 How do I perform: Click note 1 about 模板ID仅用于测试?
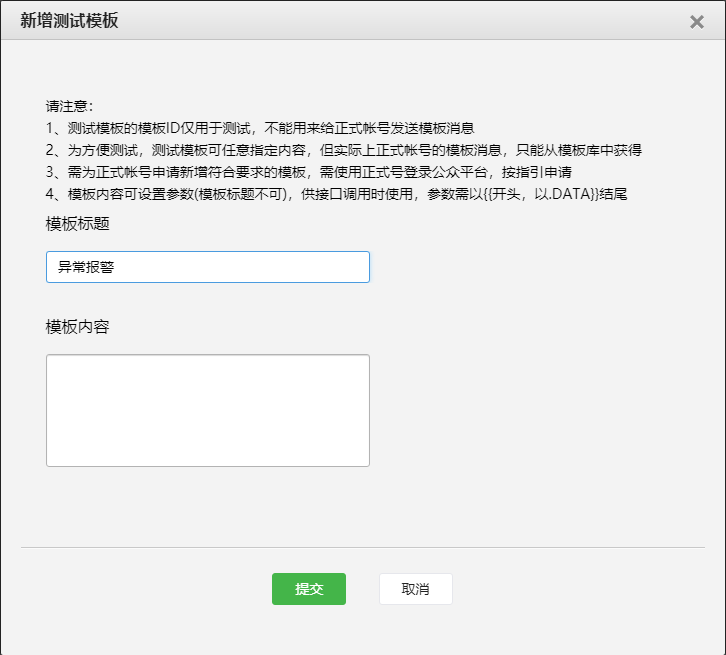[x=260, y=128]
